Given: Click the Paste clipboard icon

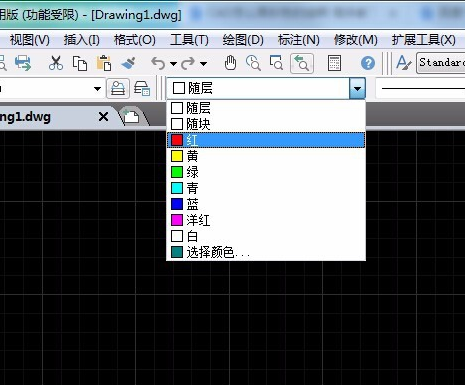Looking at the screenshot, I should point(104,63).
